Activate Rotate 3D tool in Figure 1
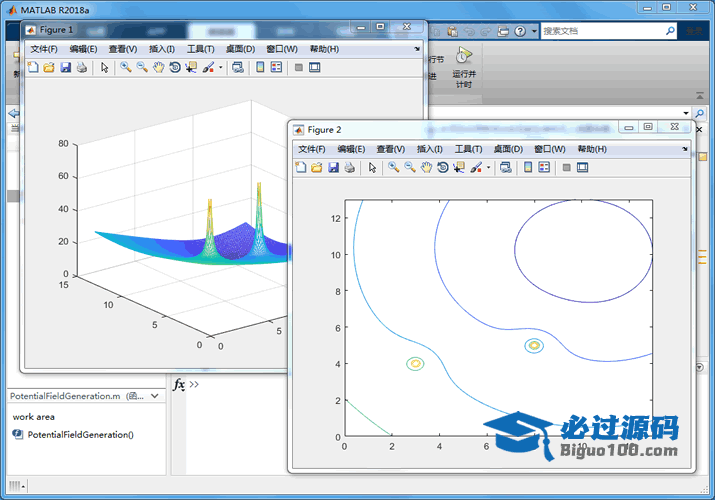Screen dimensions: 715x500 click(x=175, y=67)
